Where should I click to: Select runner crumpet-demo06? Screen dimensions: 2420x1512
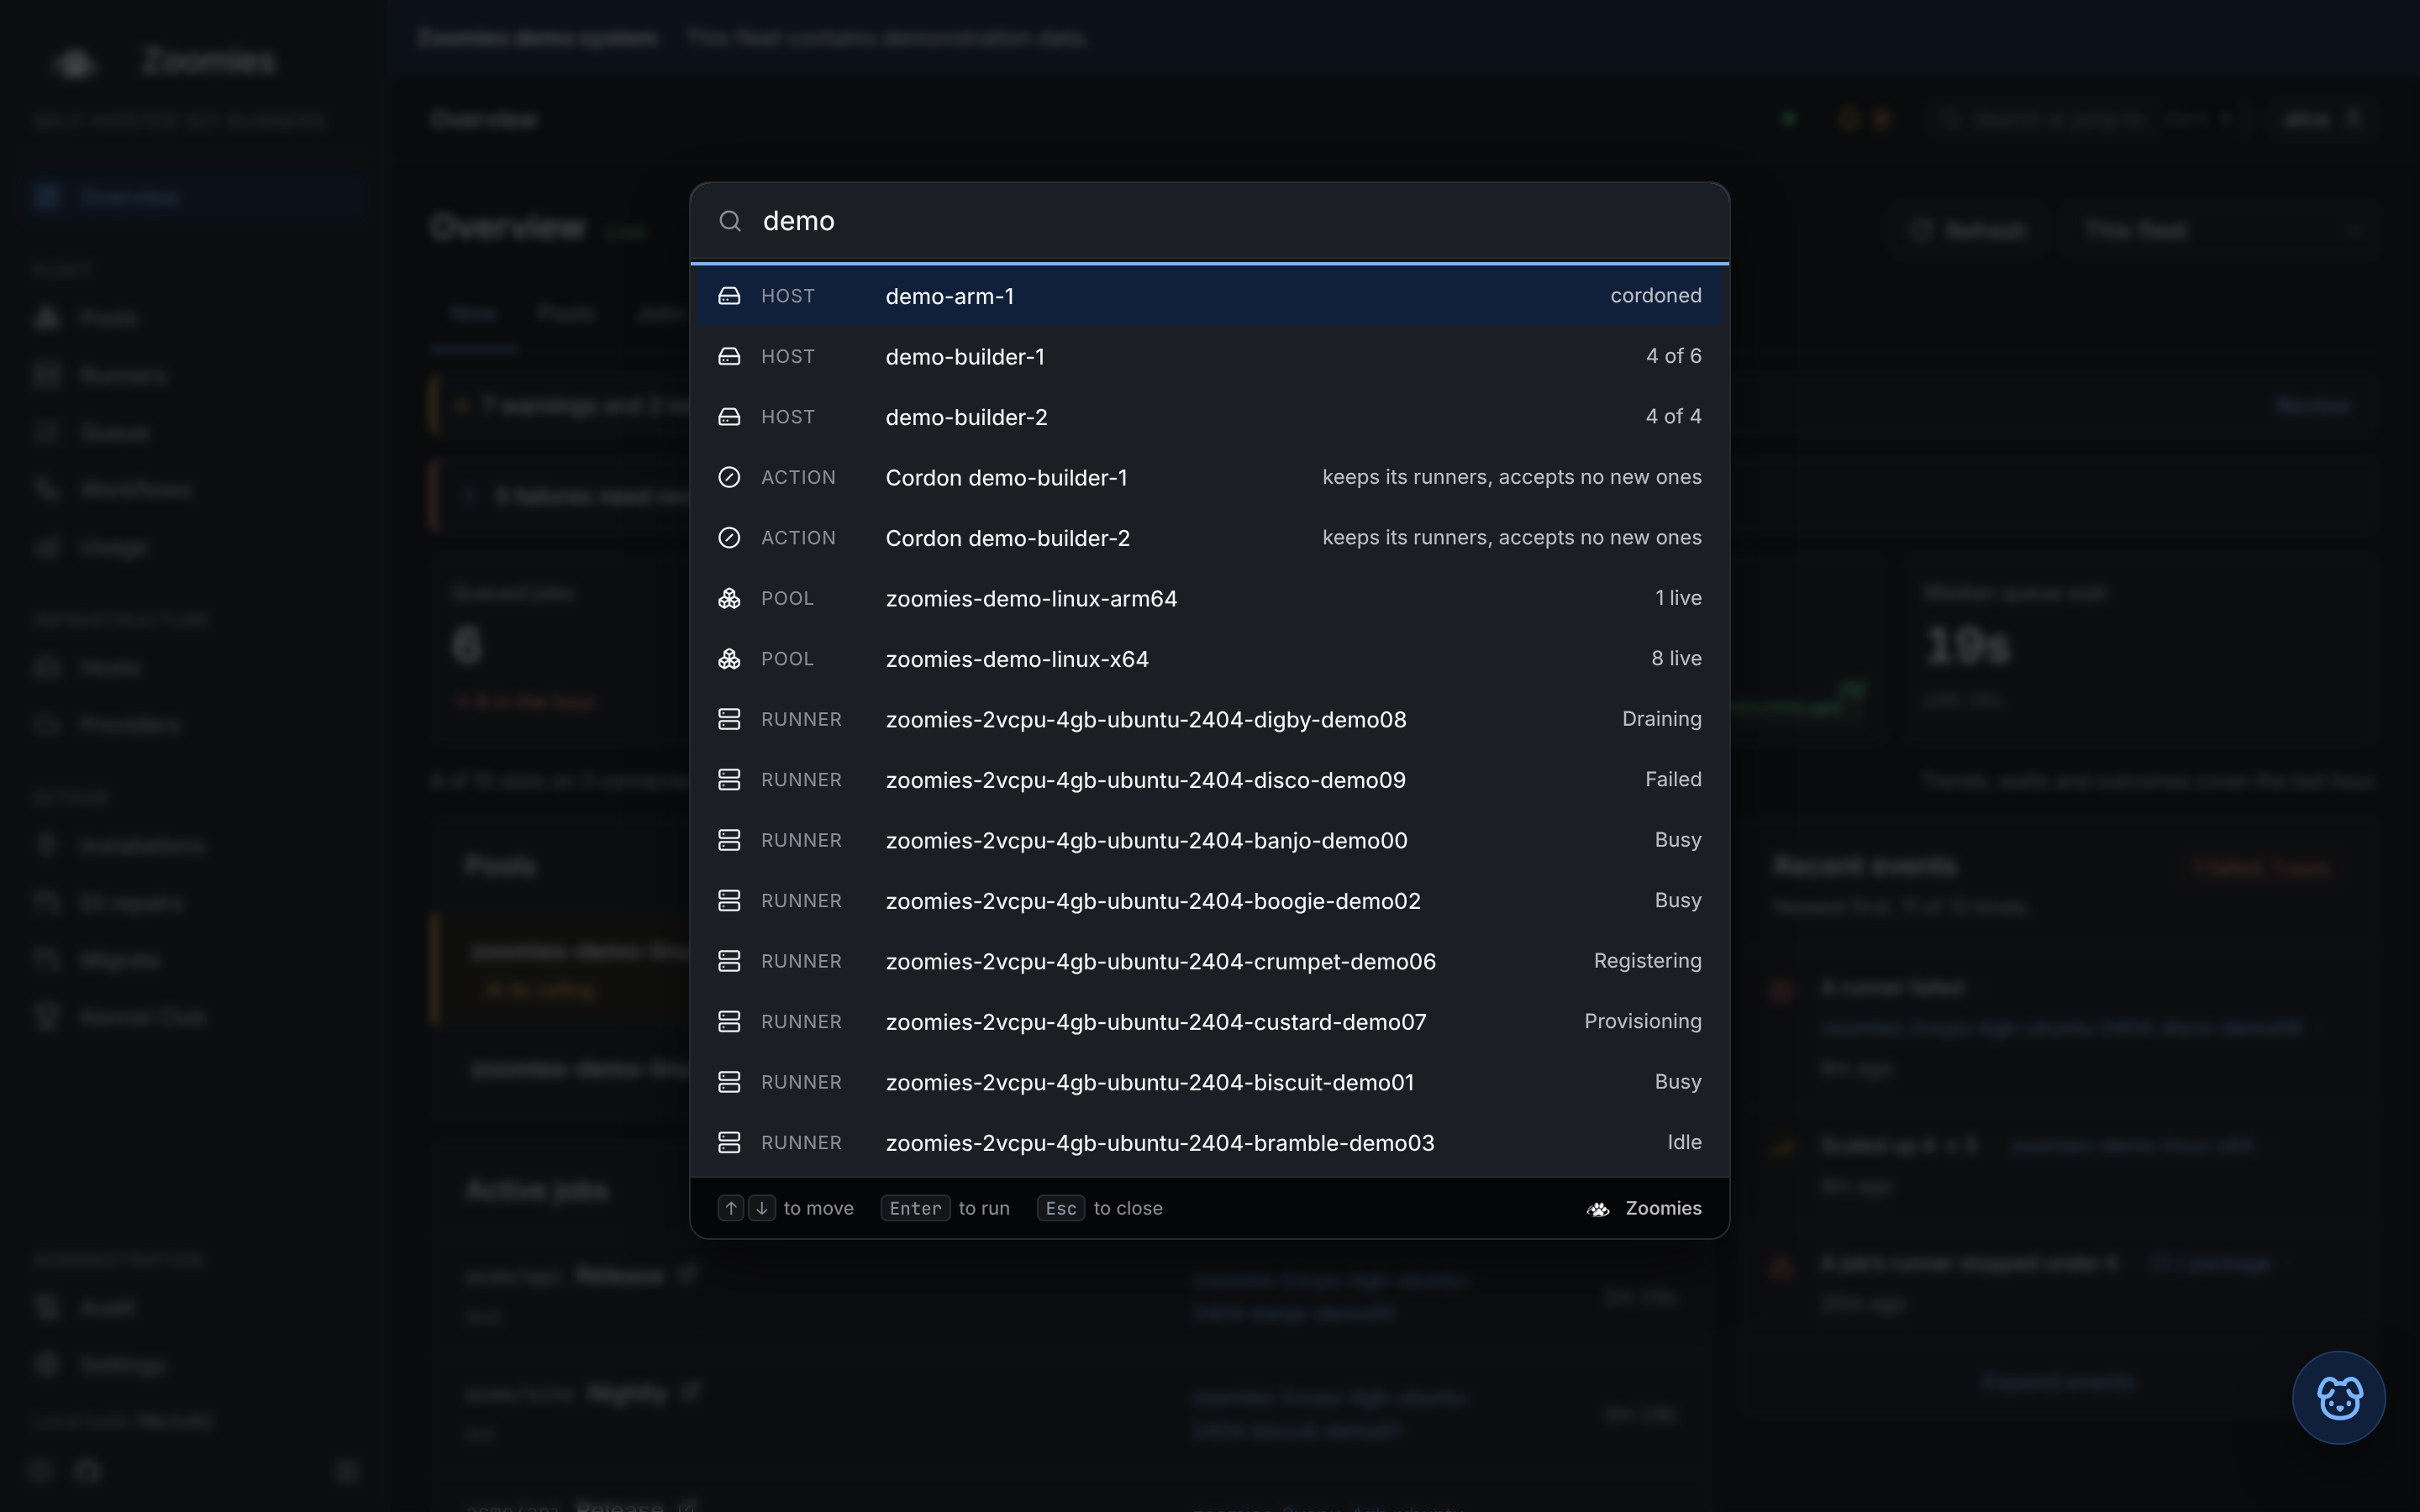coord(1210,961)
